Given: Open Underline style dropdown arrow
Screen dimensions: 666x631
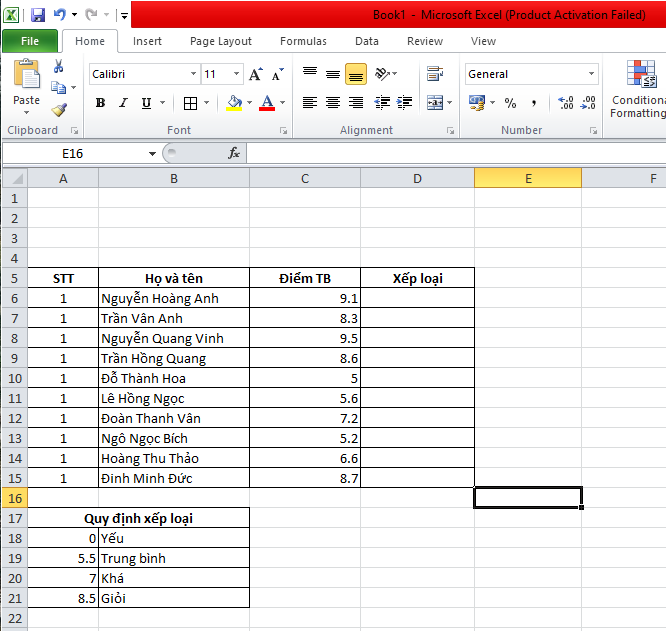Looking at the screenshot, I should 162,103.
